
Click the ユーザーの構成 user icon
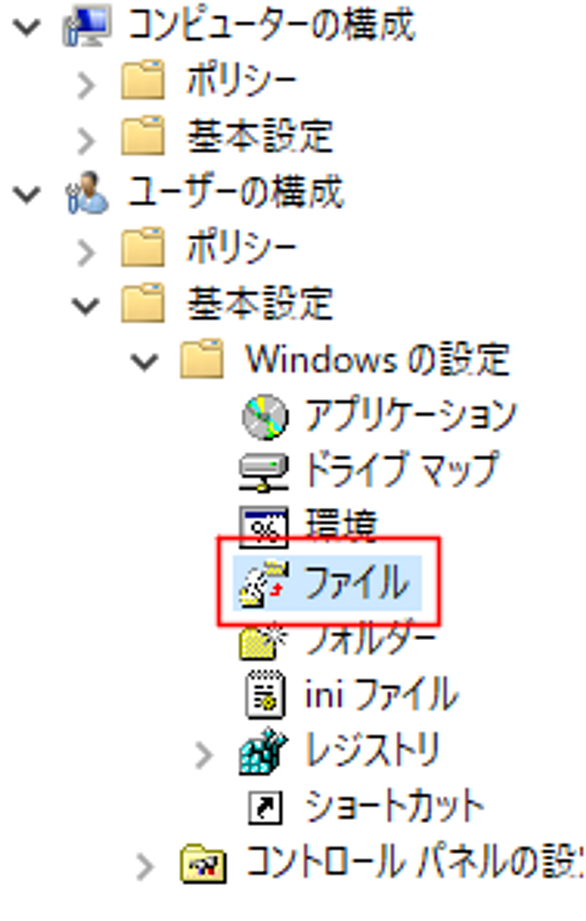86,193
